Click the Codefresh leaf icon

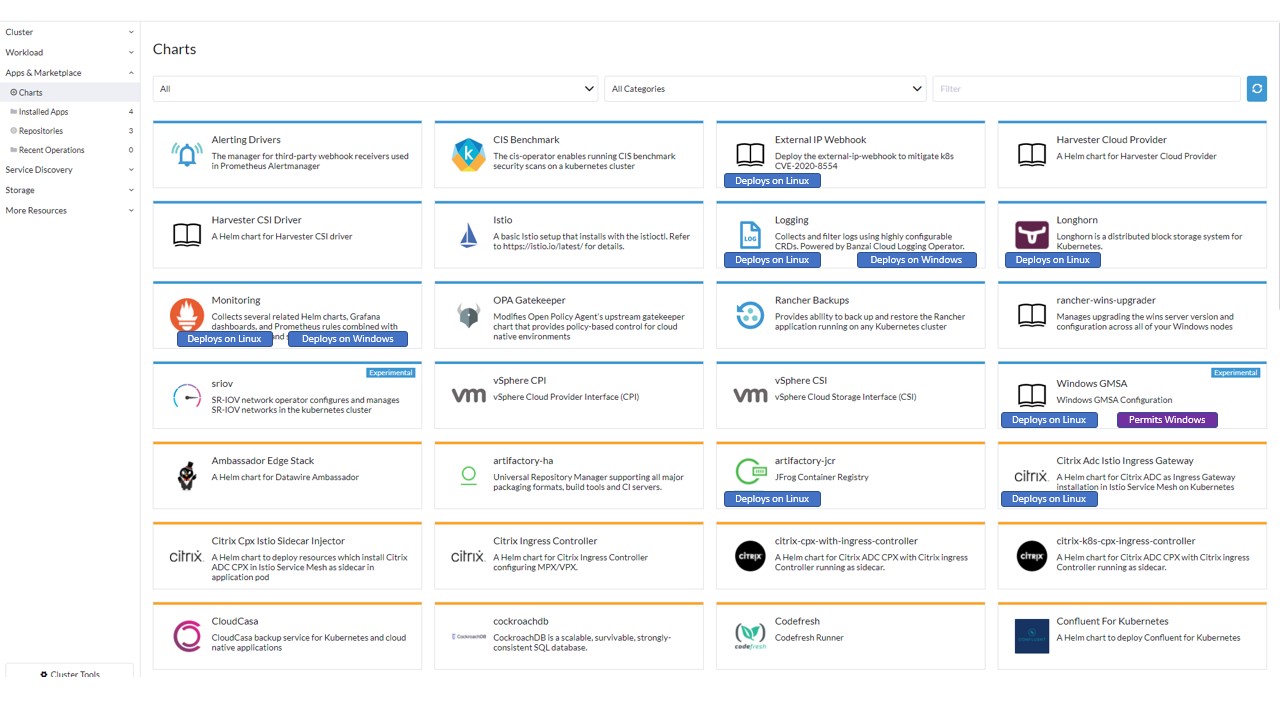pyautogui.click(x=749, y=635)
